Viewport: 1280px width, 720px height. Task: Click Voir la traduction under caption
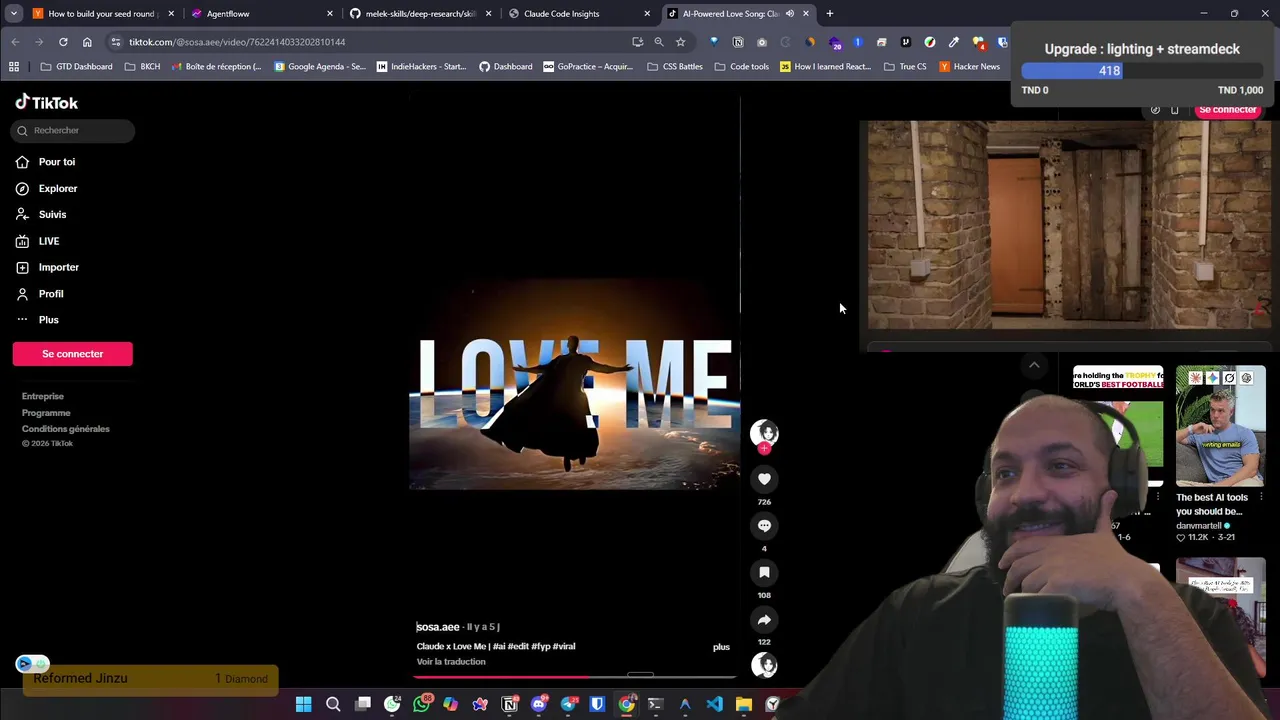451,662
